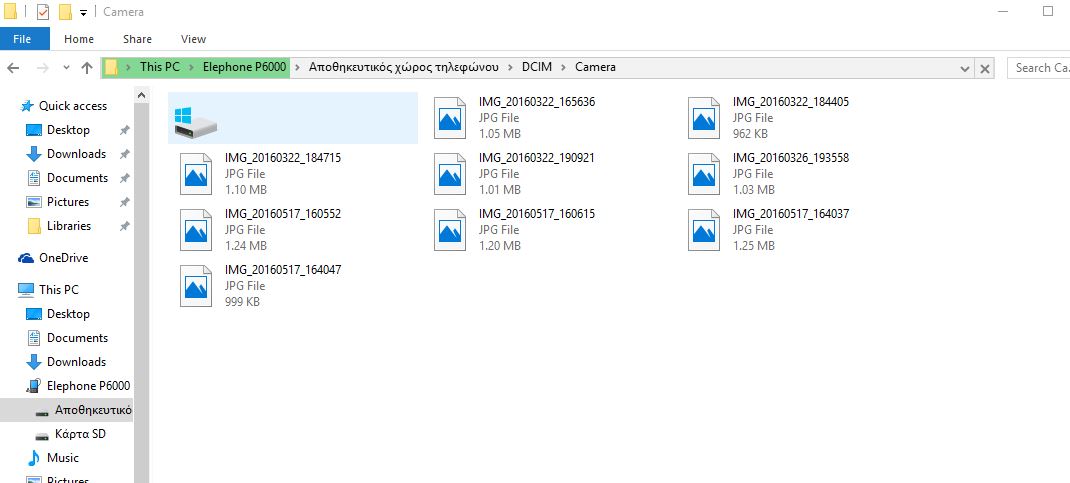Click the 962 KB size text

point(751,134)
